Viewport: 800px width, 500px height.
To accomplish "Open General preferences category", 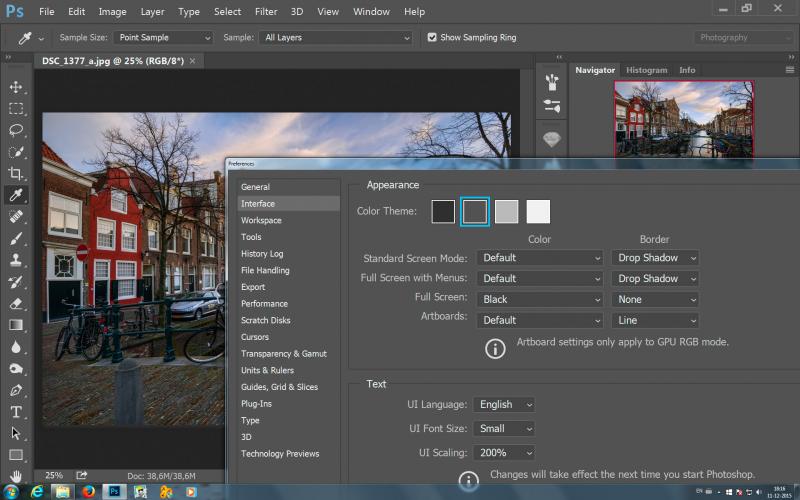I will 288,187.
